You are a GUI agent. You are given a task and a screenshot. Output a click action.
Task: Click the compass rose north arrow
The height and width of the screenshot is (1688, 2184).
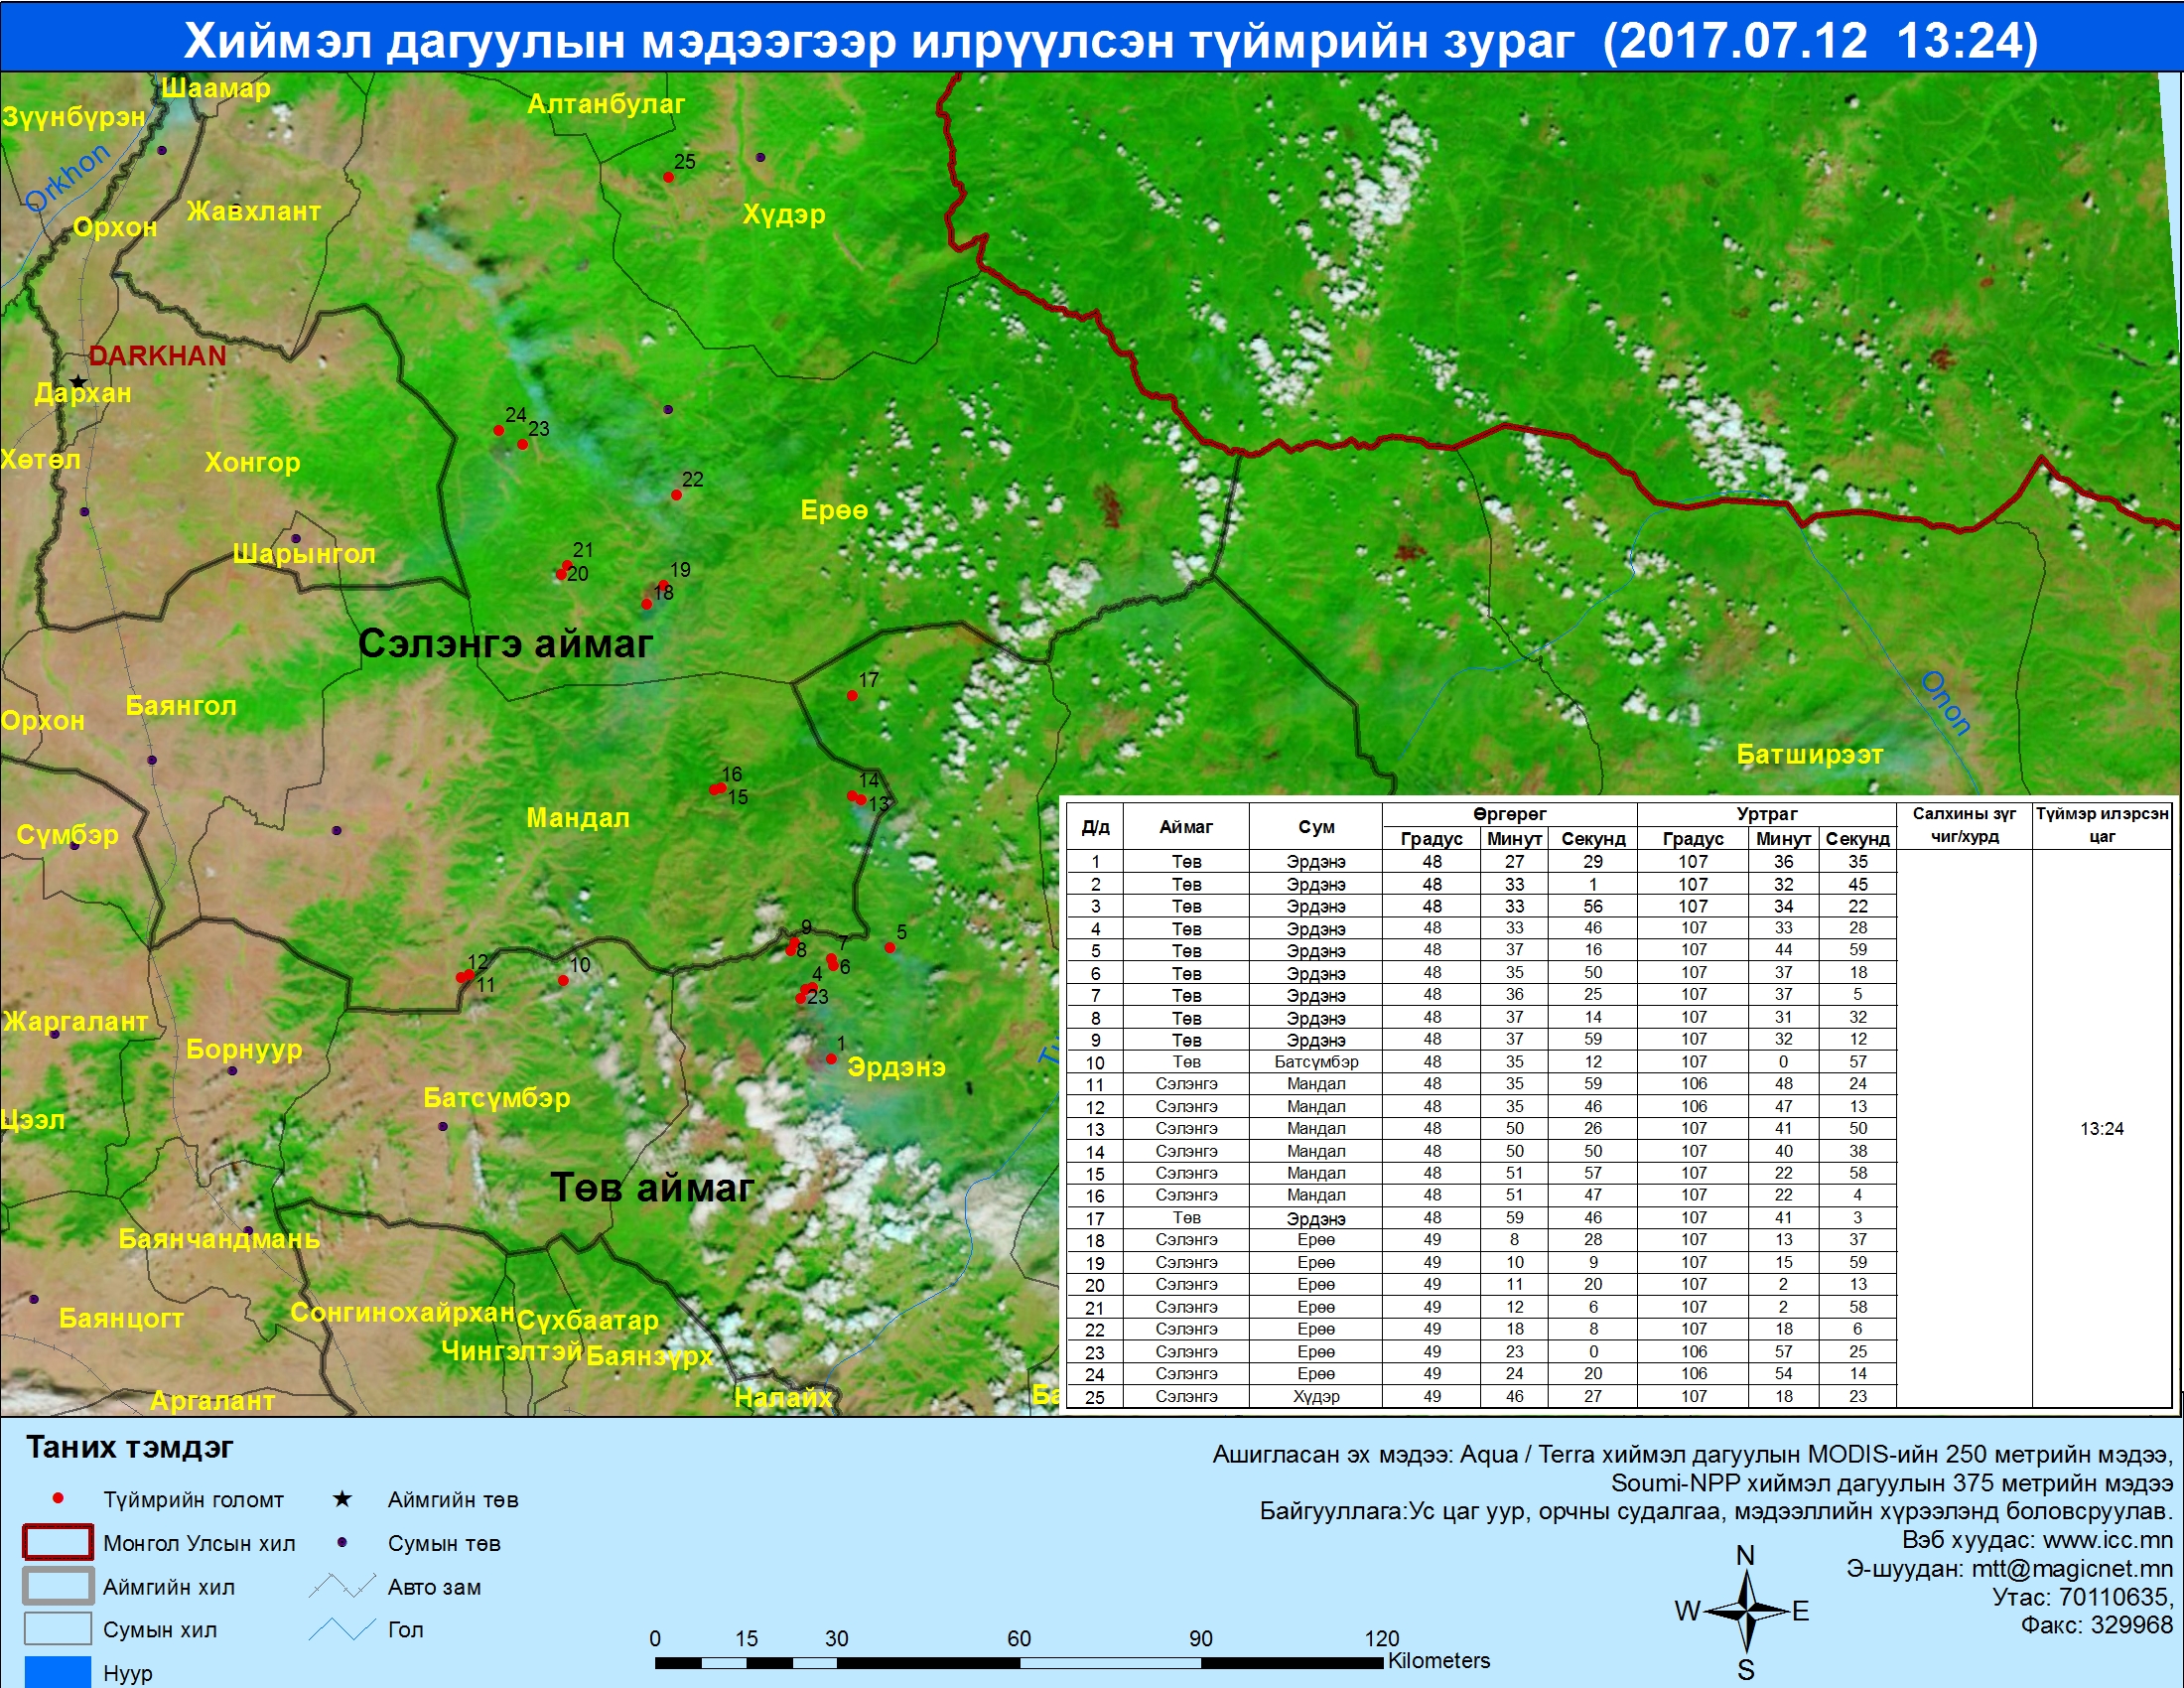pos(1746,1611)
